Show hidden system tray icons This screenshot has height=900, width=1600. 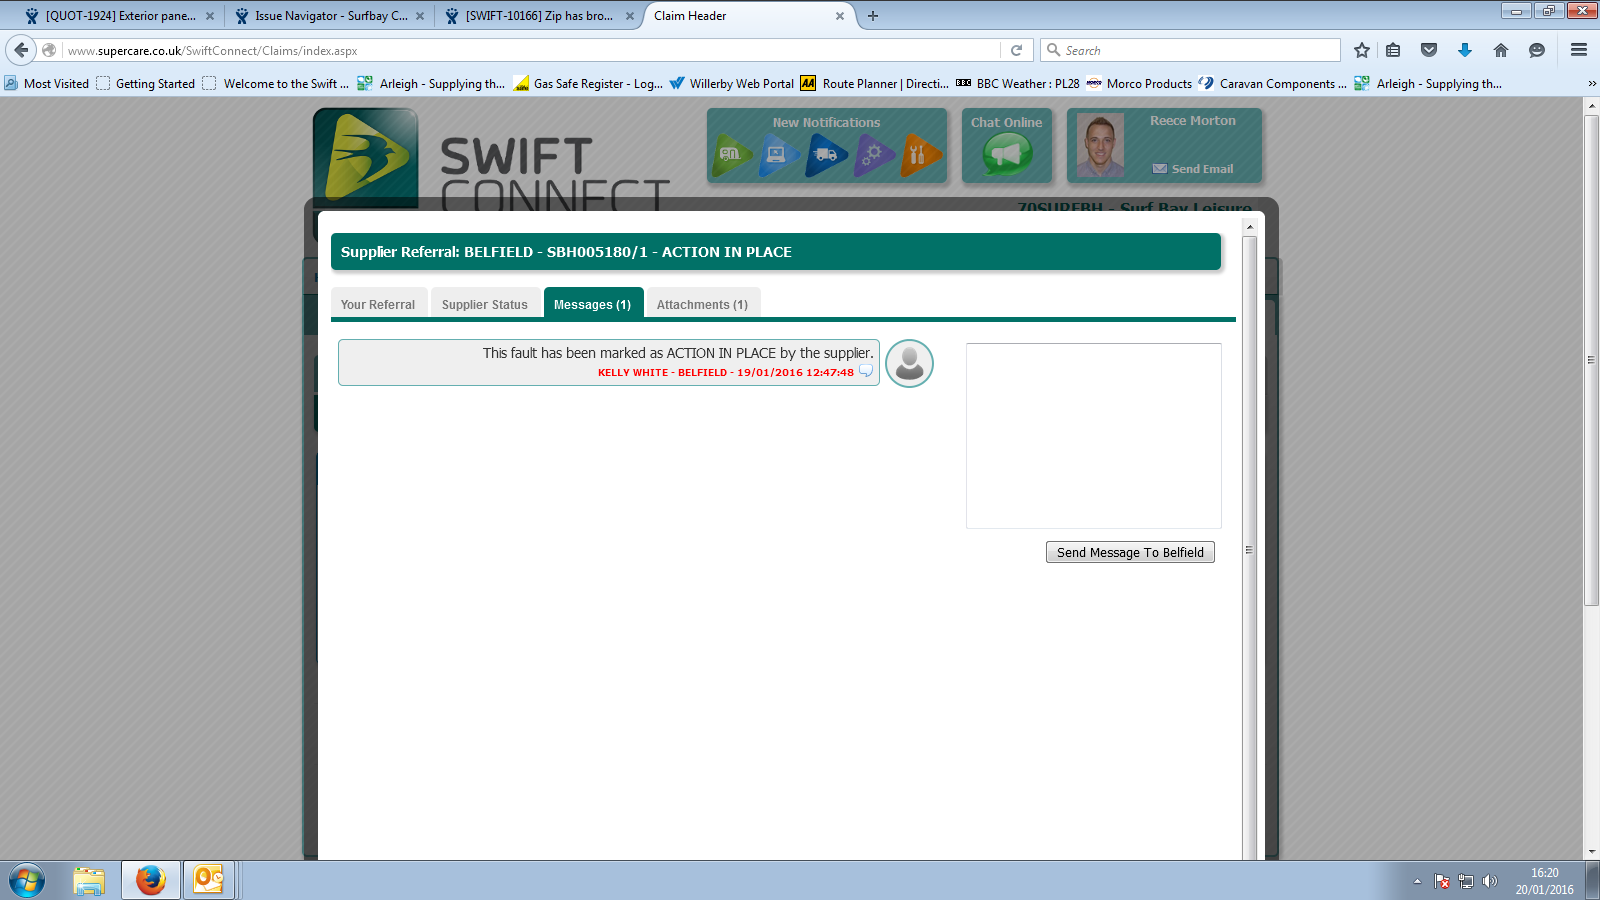[1417, 881]
